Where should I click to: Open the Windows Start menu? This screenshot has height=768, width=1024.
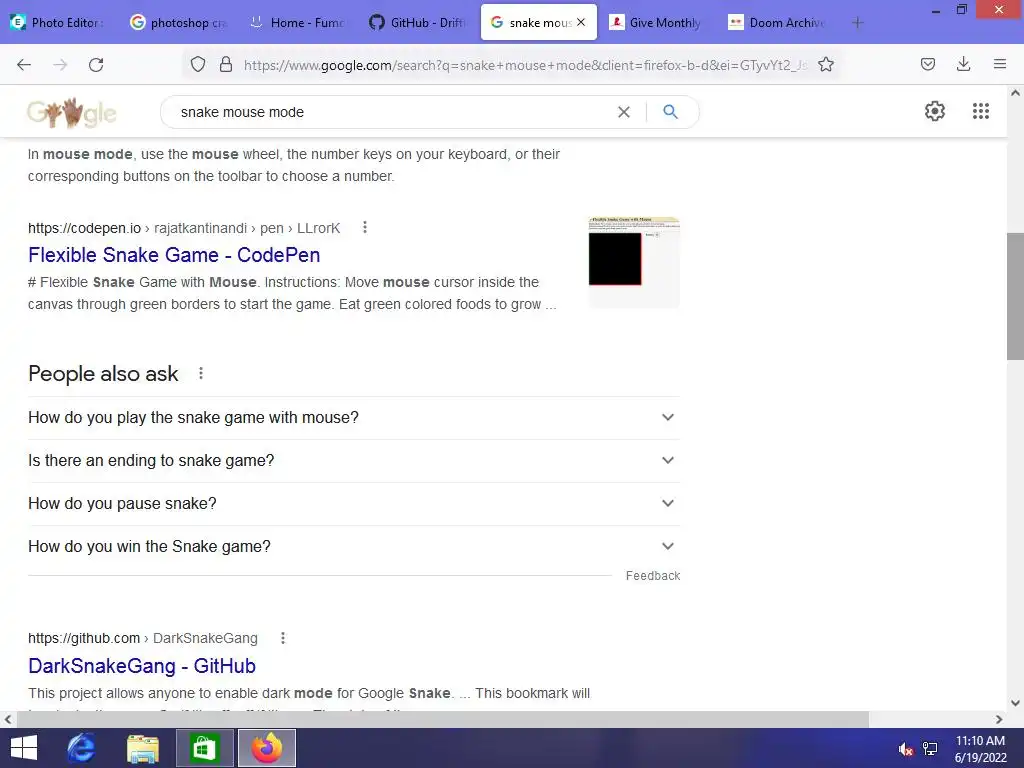tap(24, 748)
